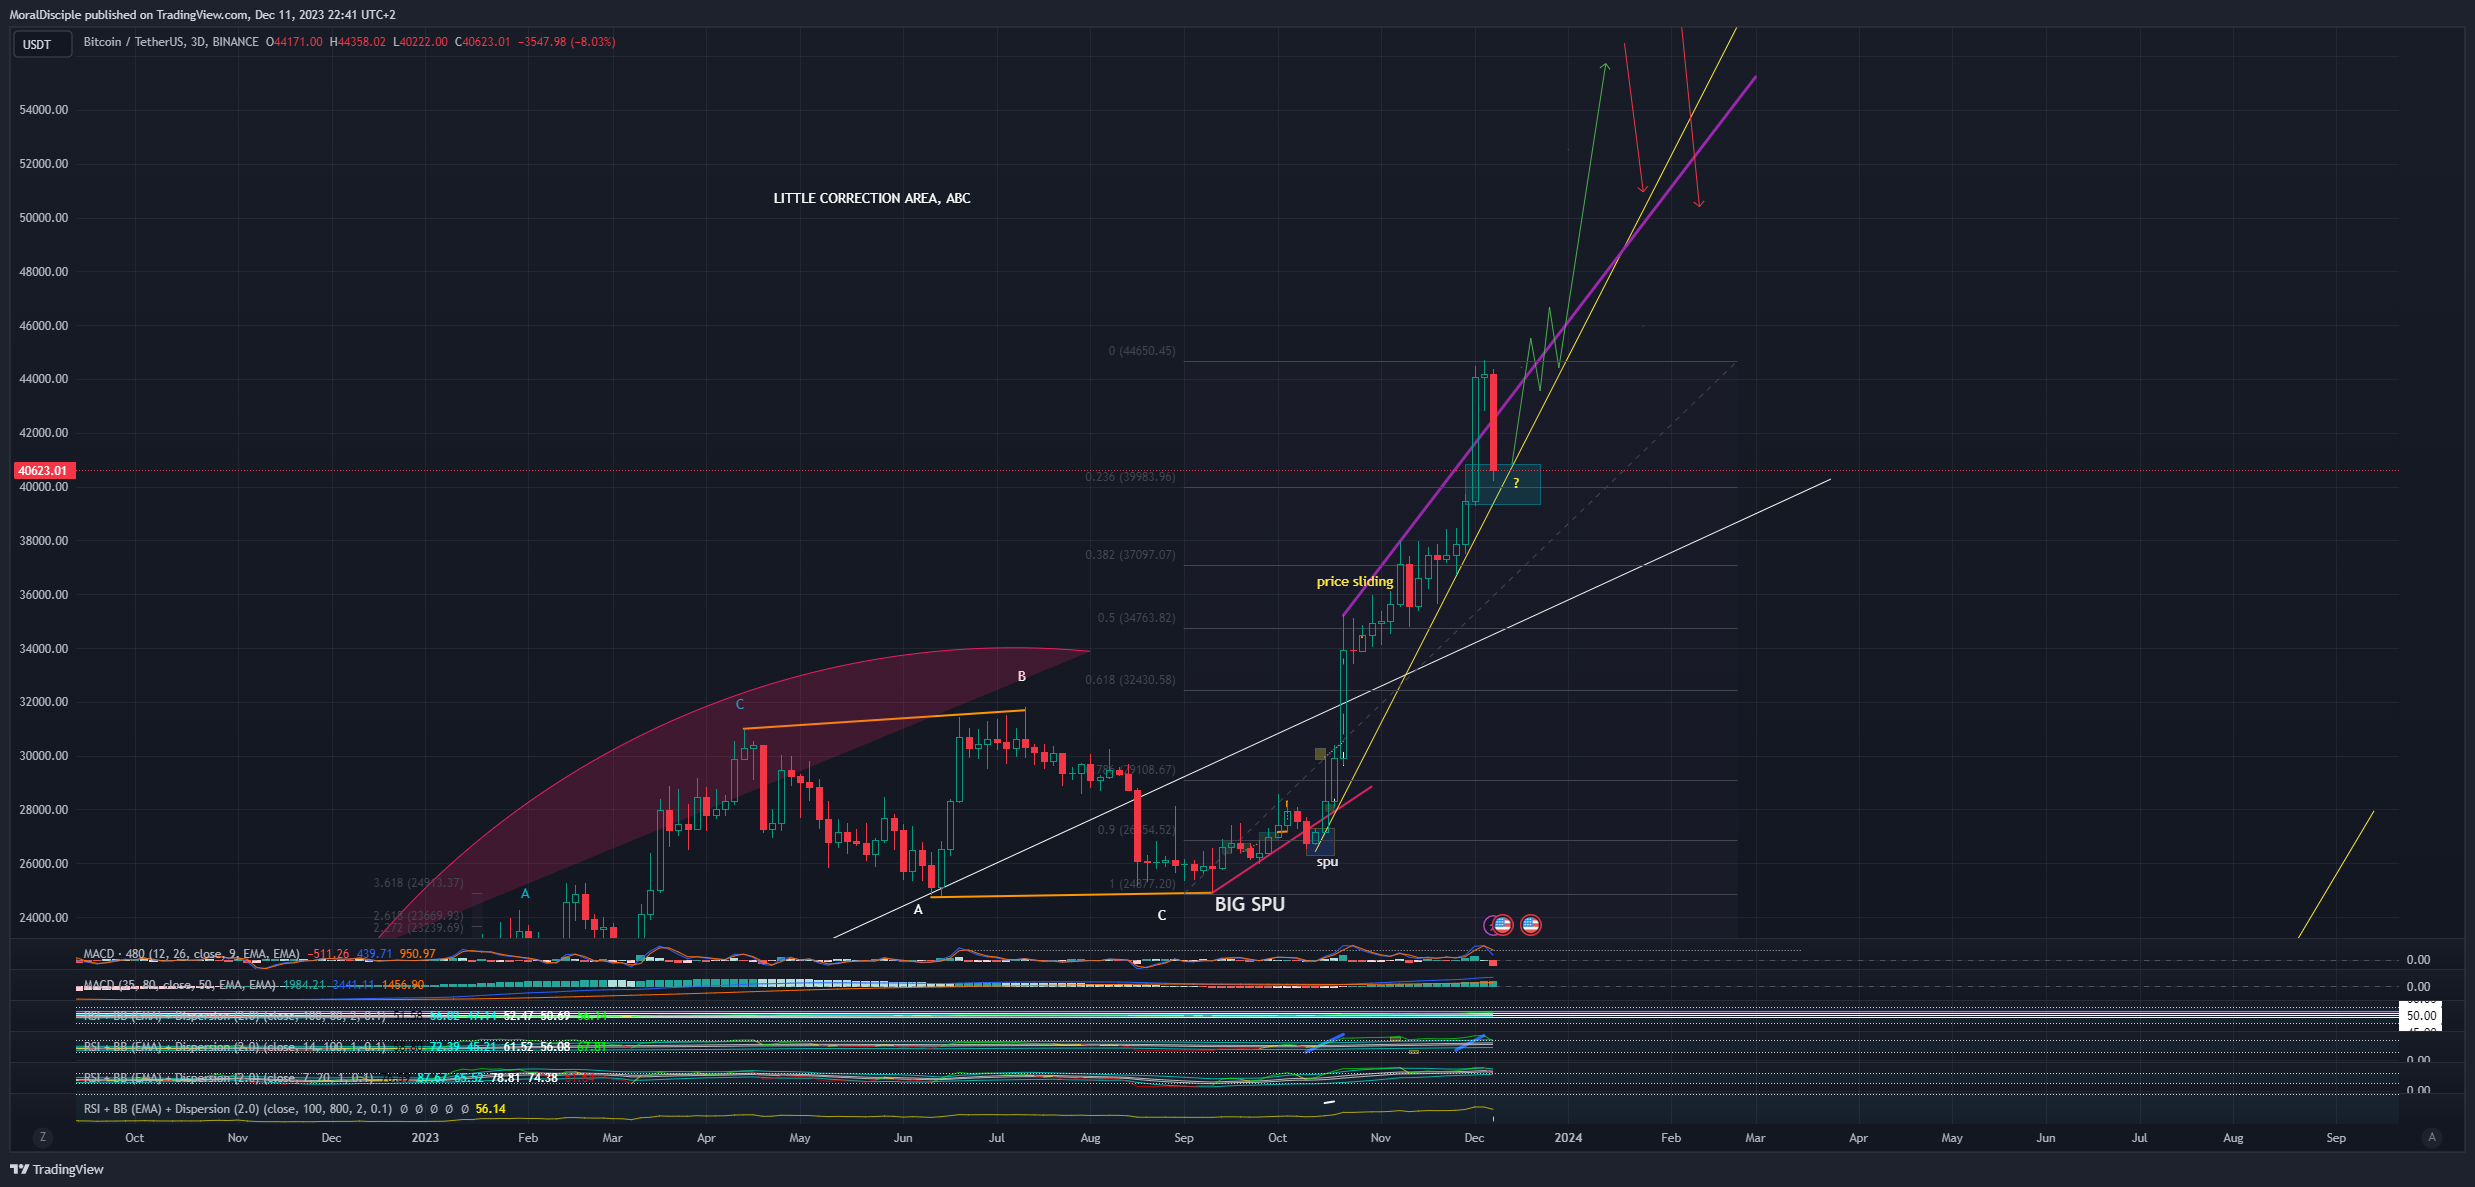This screenshot has width=2475, height=1187.
Task: Click the change value −3547.98 (−8.03%)
Action: [x=567, y=42]
